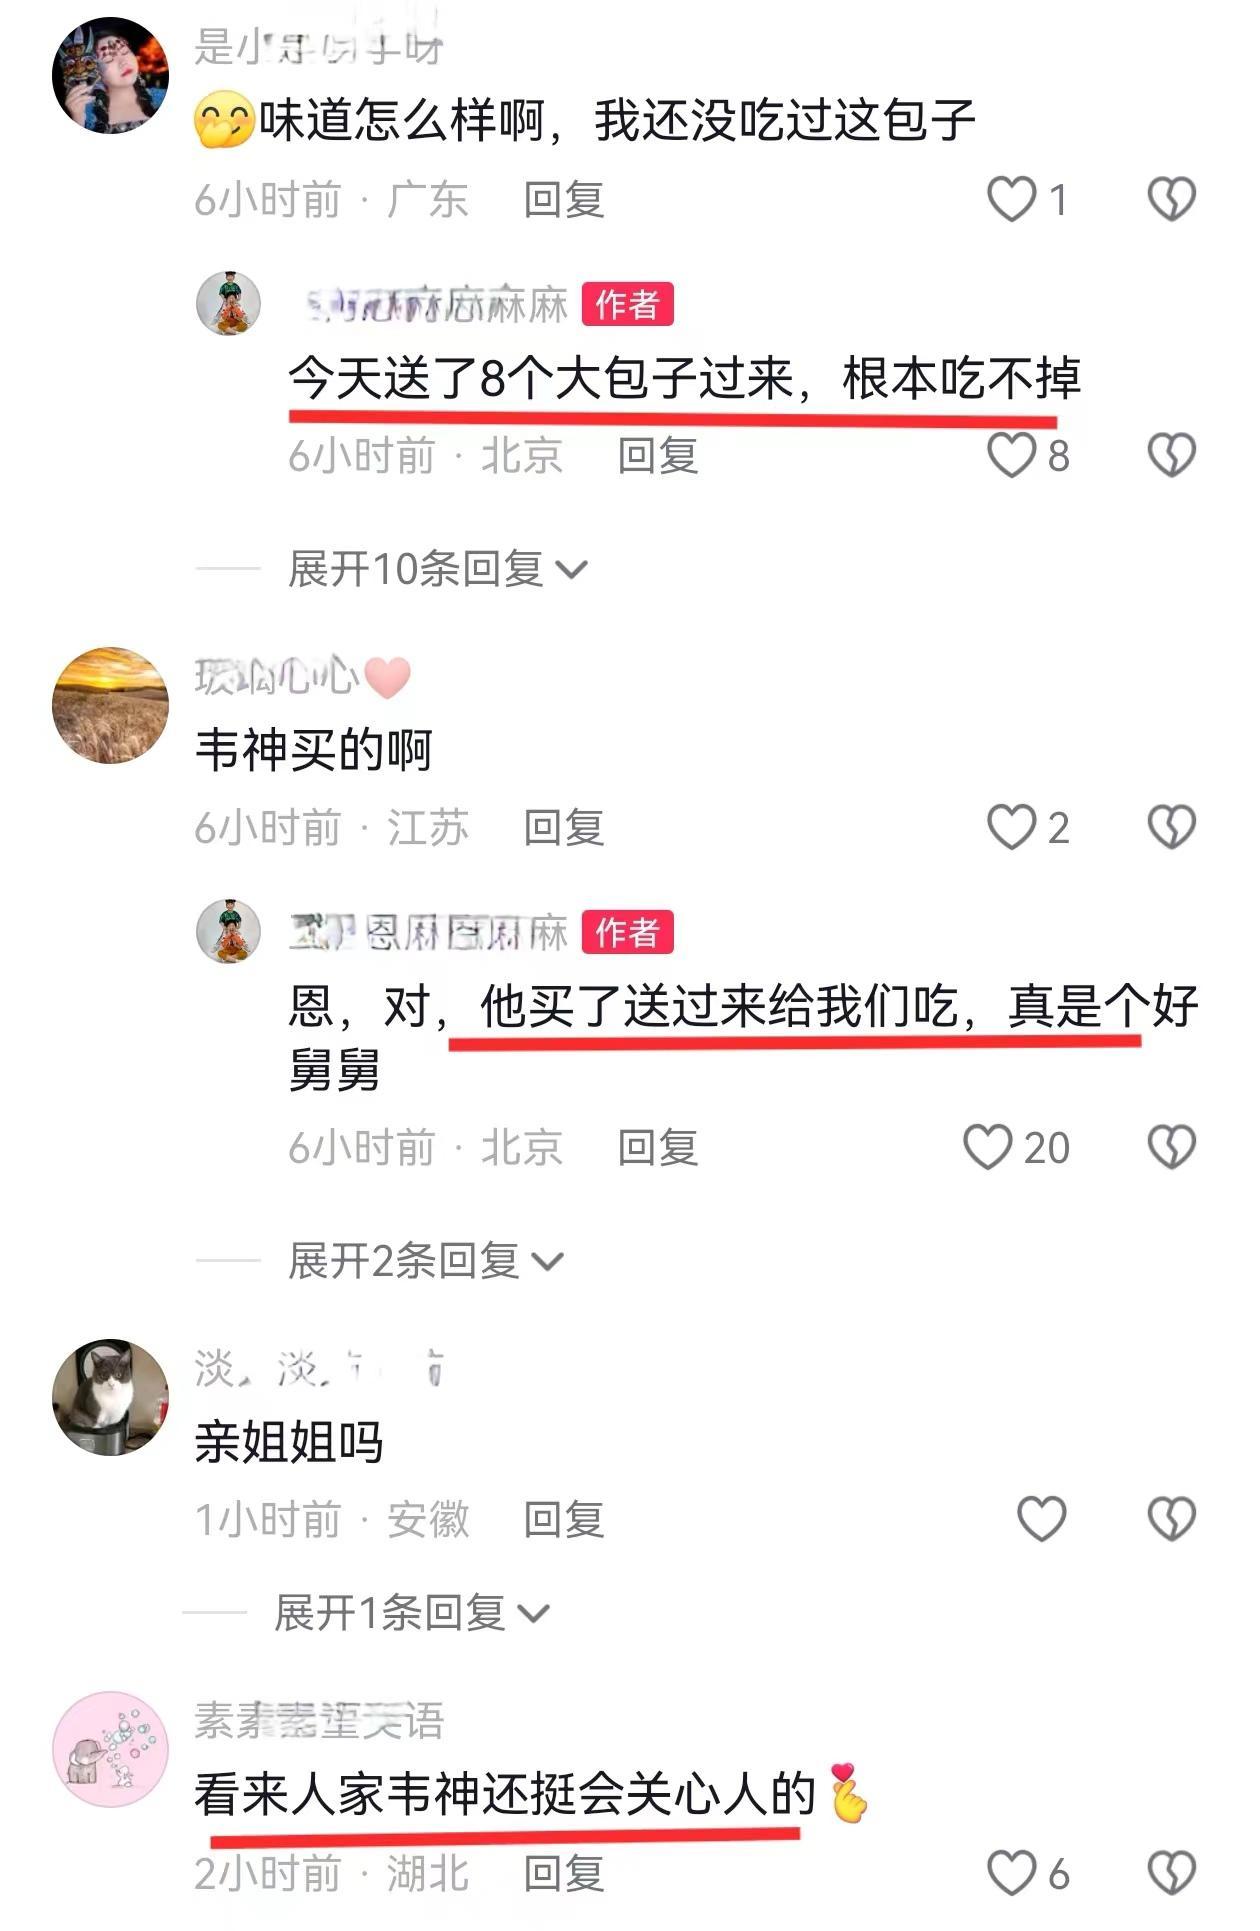The height and width of the screenshot is (1931, 1260).
Task: Like the comment 韦神买的啊
Action: click(x=1011, y=827)
